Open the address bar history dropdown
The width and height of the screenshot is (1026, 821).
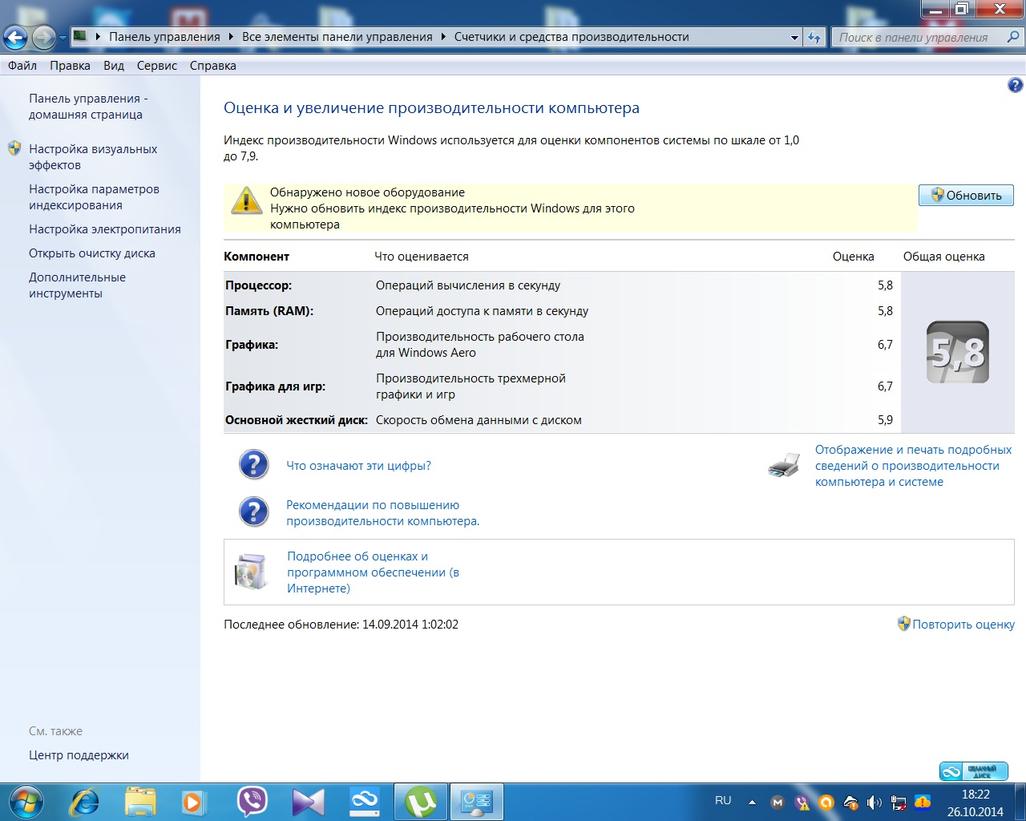[x=794, y=37]
